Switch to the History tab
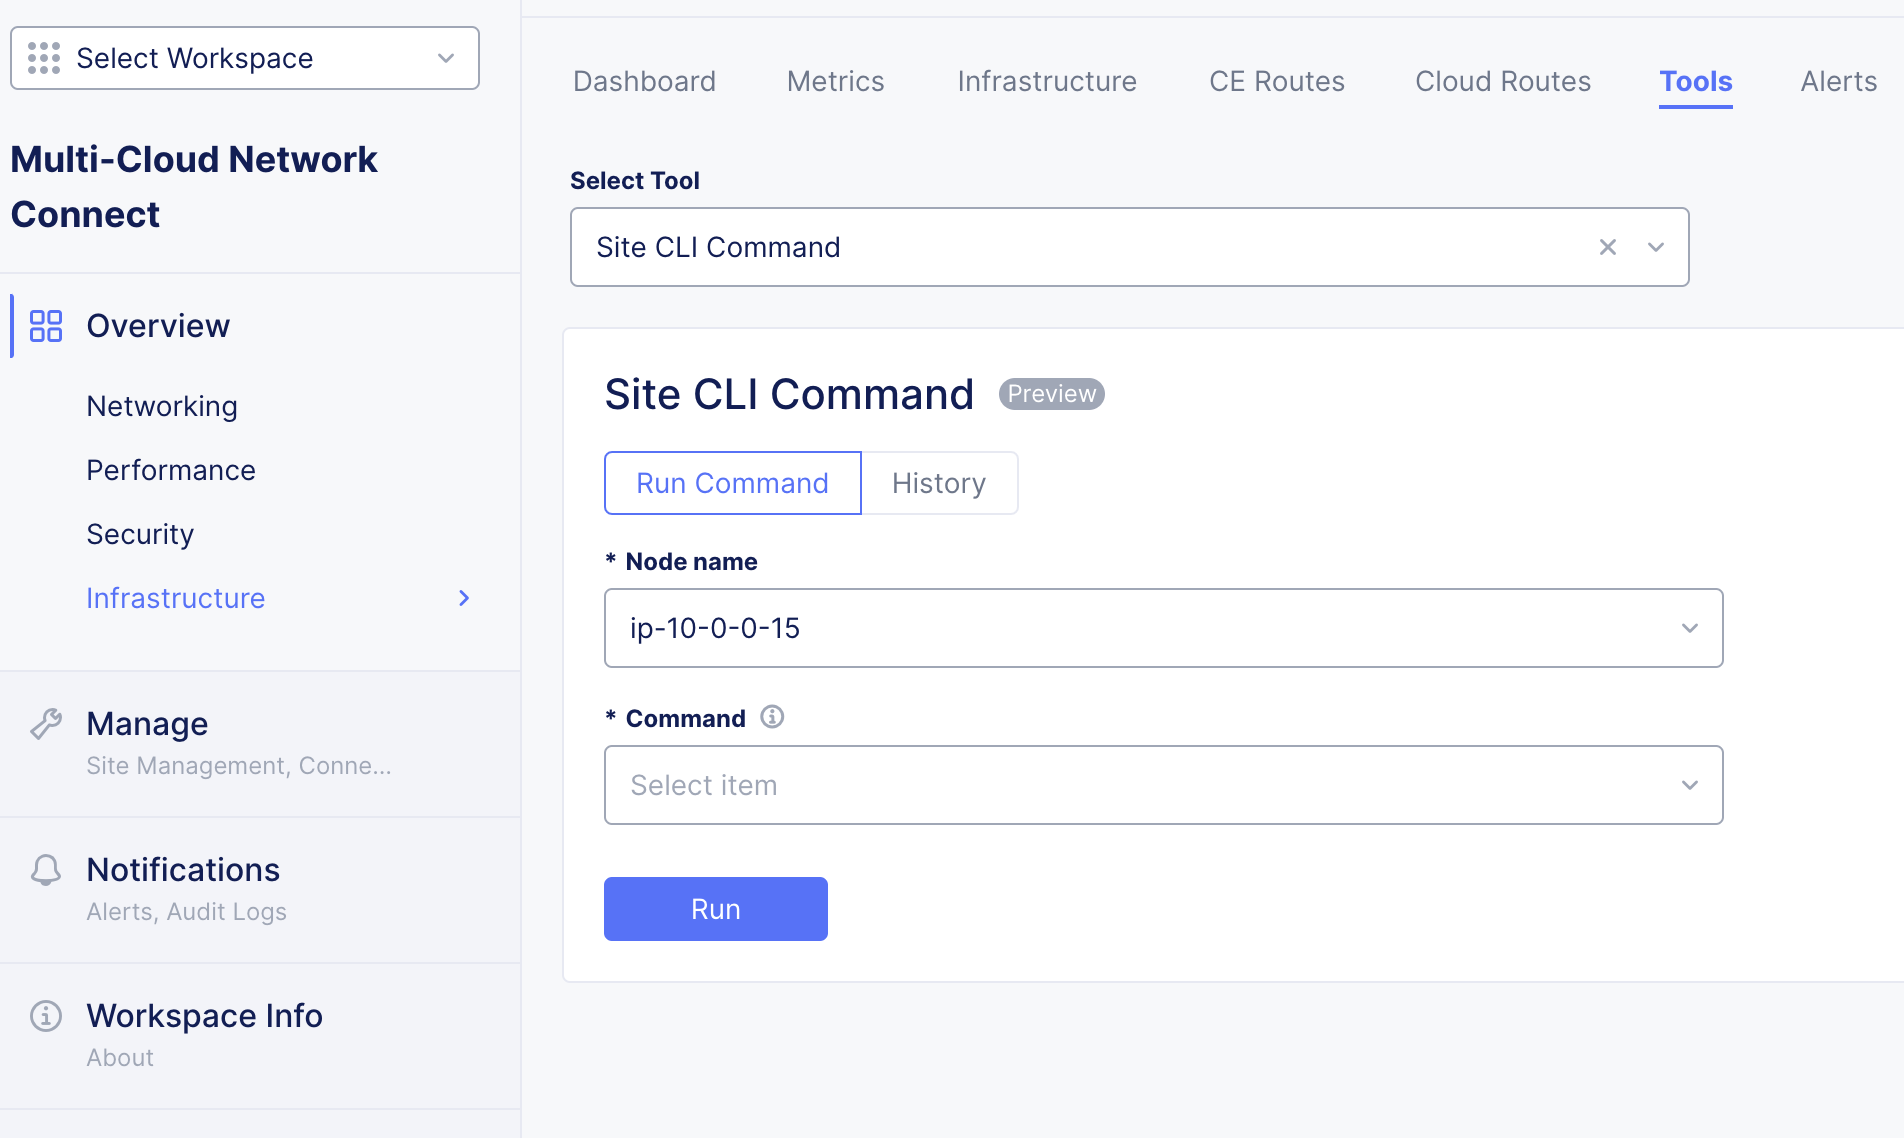The image size is (1904, 1138). 938,483
